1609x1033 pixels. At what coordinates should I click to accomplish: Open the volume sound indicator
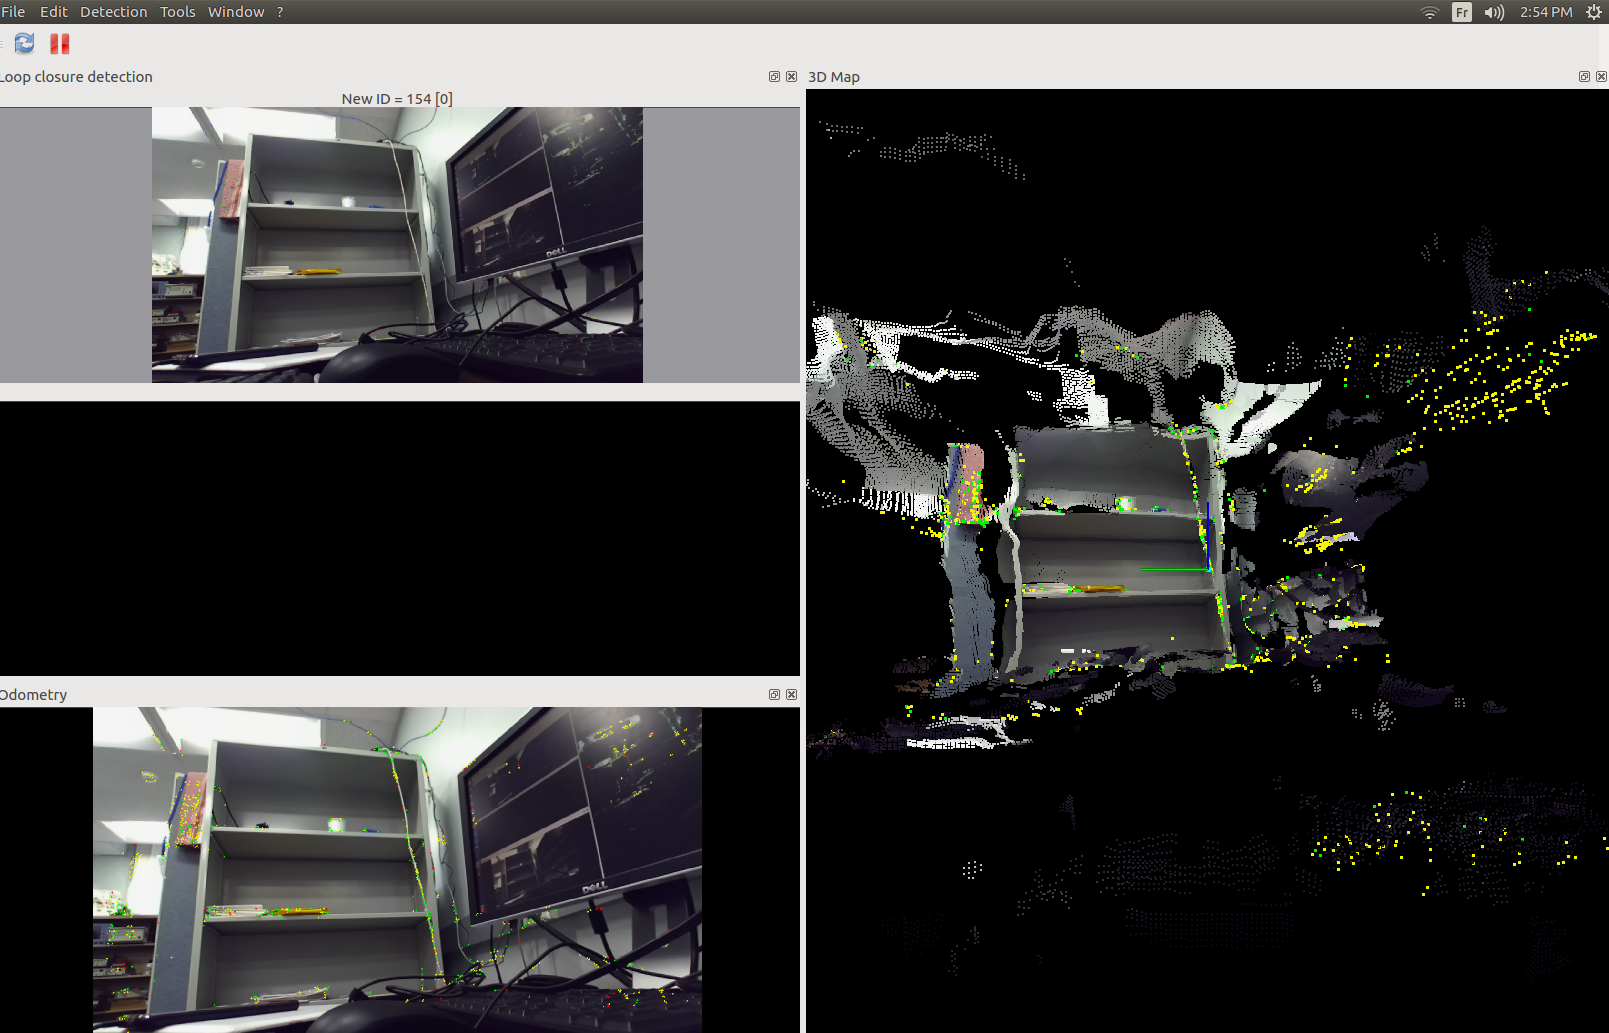click(x=1494, y=12)
